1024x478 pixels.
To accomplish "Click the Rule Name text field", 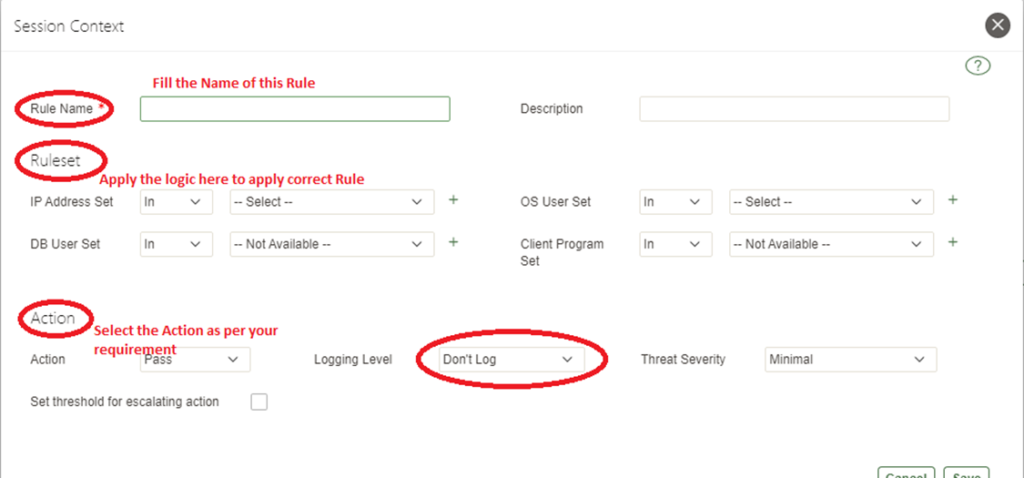I will click(295, 109).
